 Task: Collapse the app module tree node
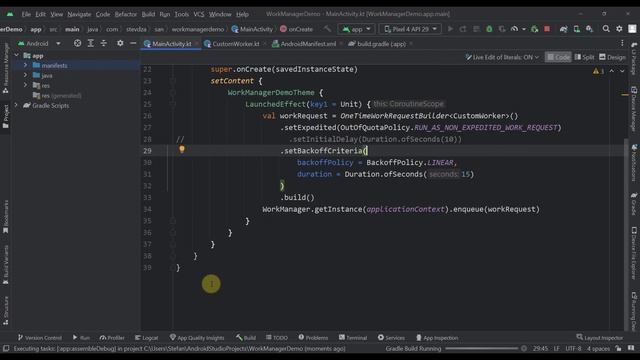(x=16, y=55)
